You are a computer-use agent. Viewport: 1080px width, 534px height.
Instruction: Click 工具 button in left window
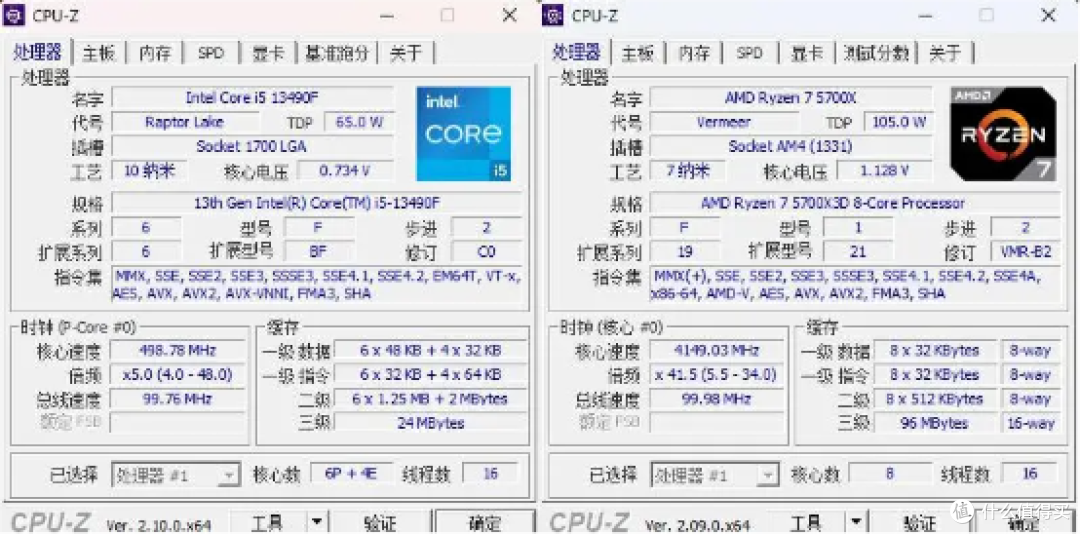click(x=267, y=523)
